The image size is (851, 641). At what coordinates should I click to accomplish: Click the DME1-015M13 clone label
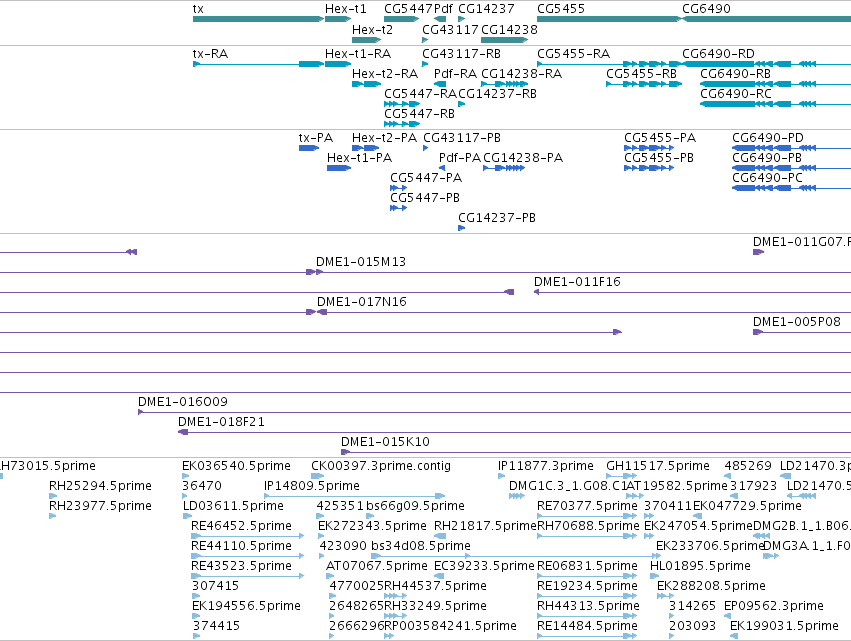(x=361, y=262)
